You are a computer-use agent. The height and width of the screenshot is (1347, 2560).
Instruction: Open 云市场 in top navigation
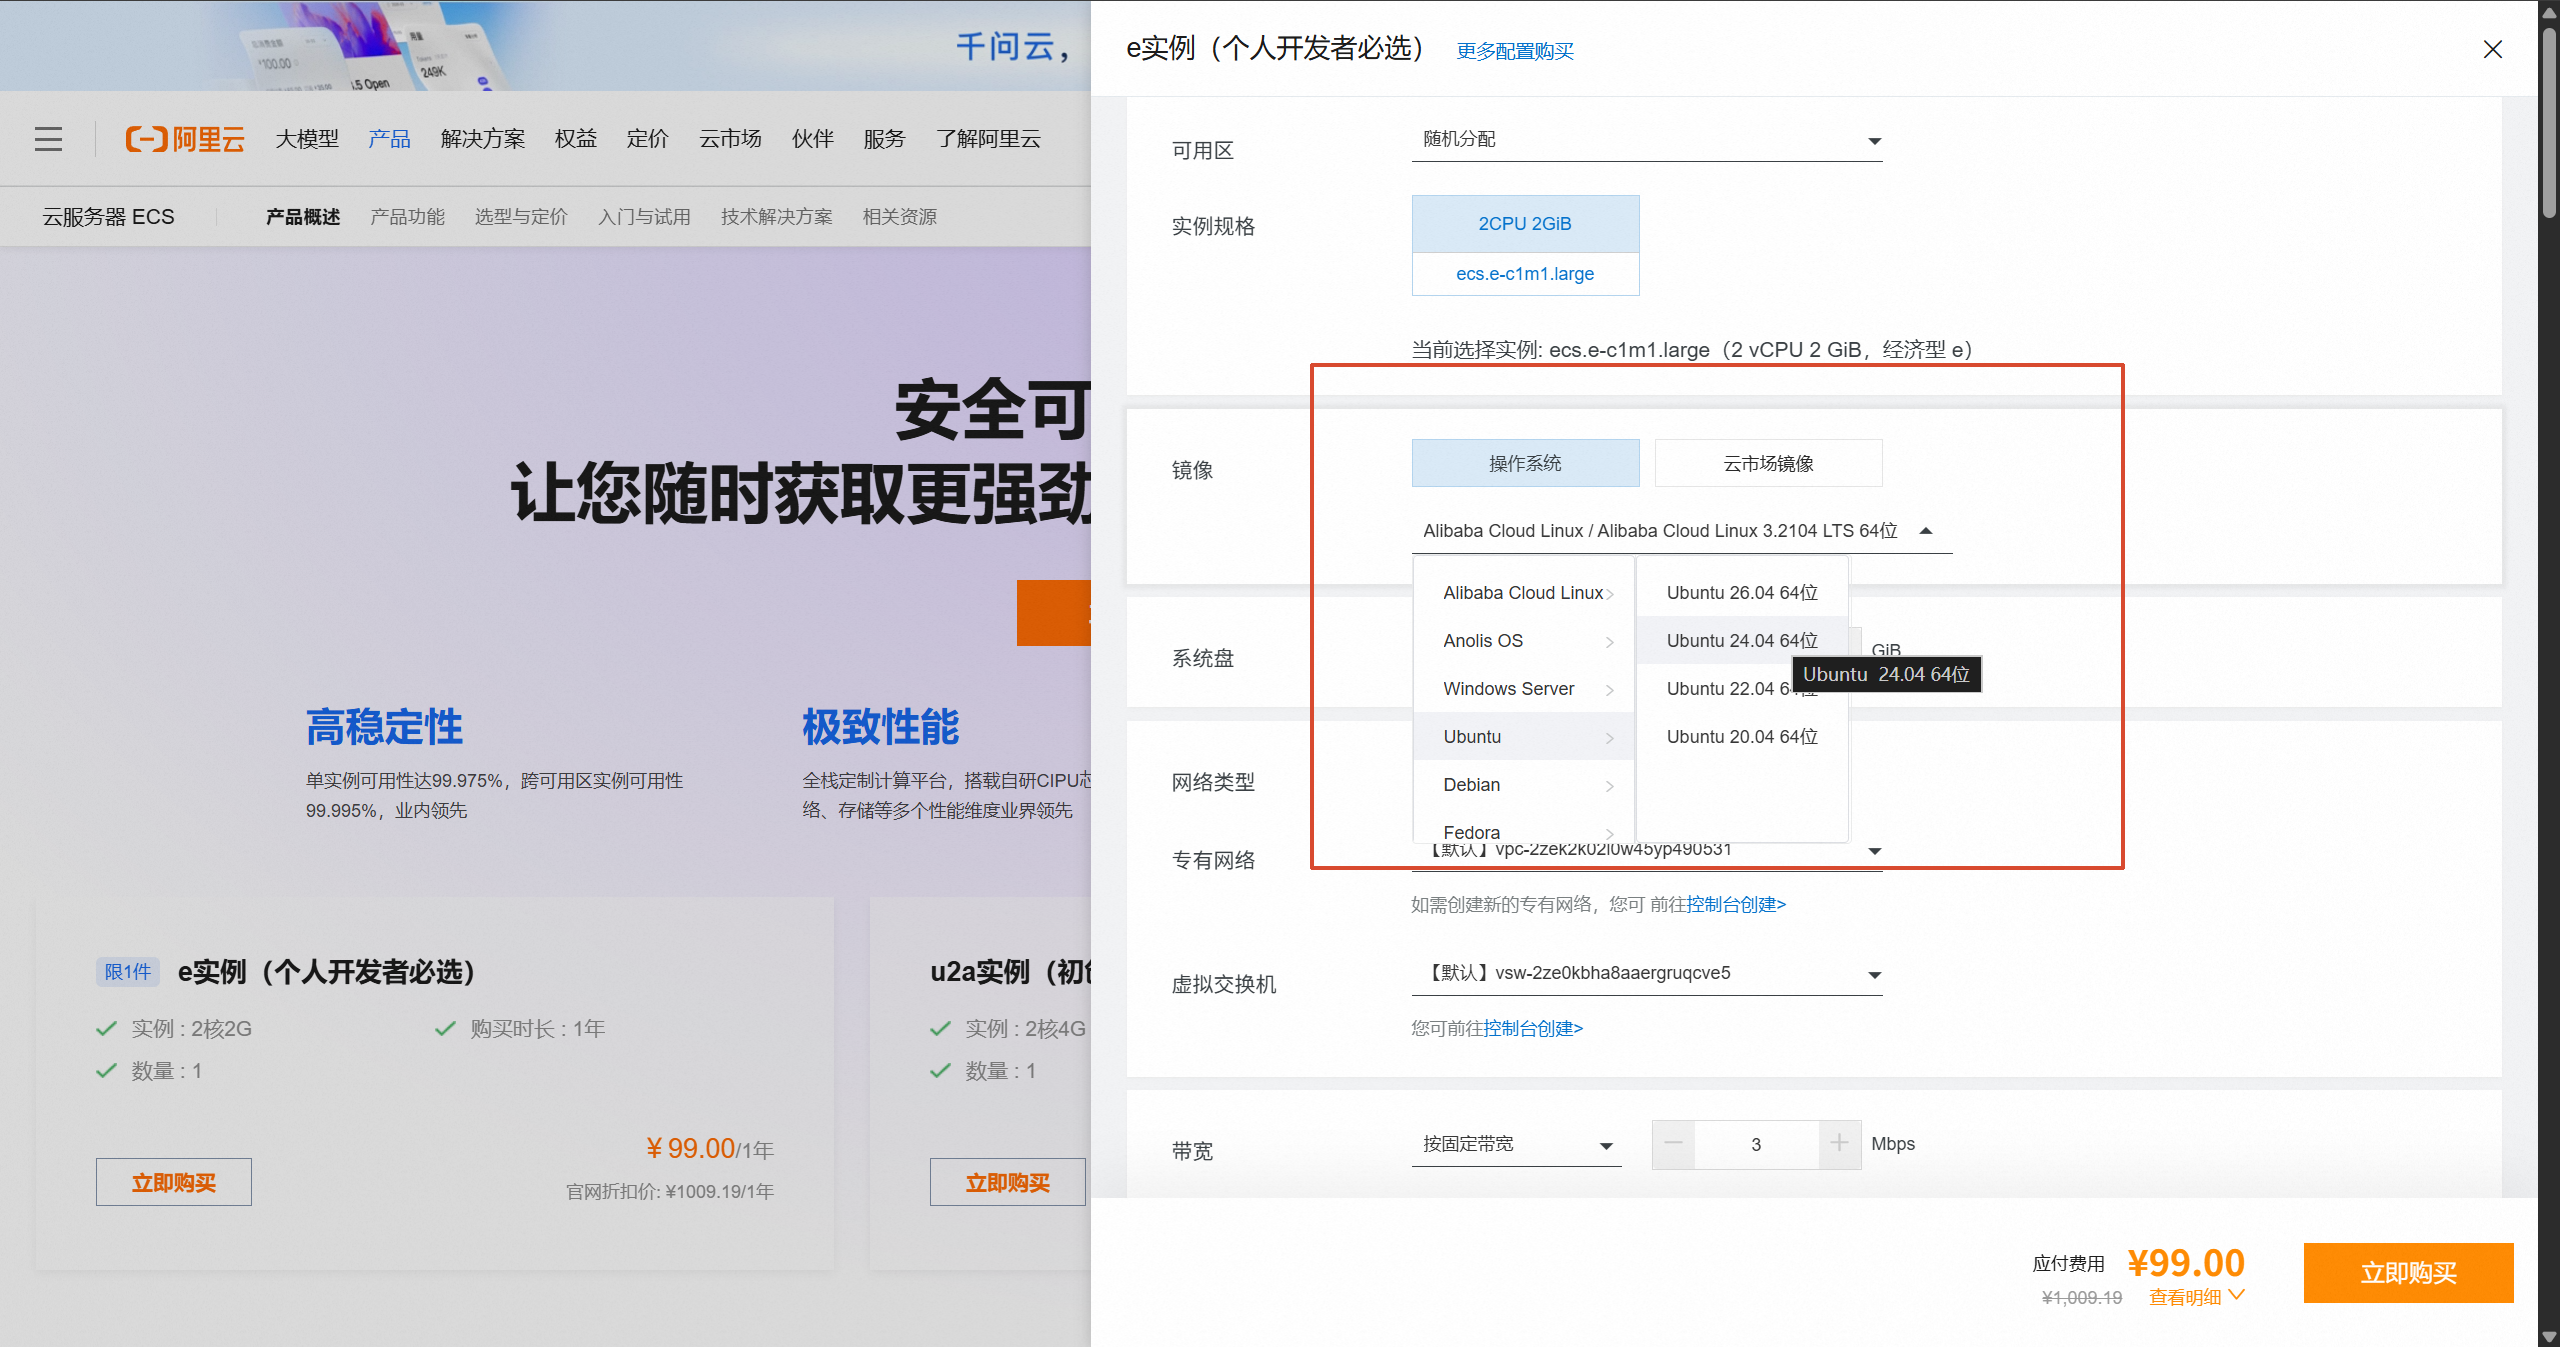(730, 139)
